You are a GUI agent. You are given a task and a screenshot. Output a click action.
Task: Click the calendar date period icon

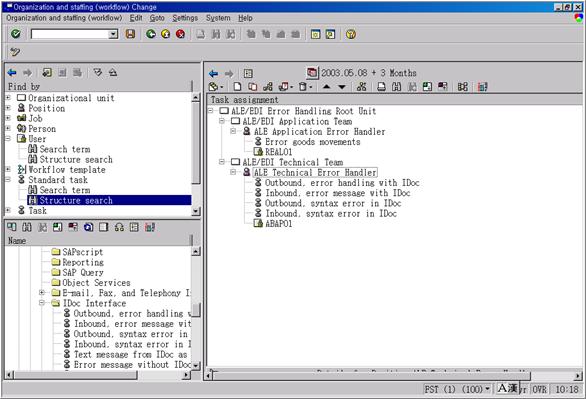point(312,72)
